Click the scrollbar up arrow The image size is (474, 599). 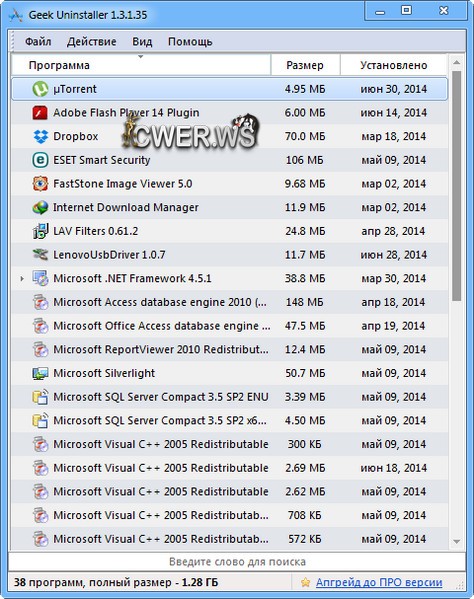pyautogui.click(x=456, y=62)
